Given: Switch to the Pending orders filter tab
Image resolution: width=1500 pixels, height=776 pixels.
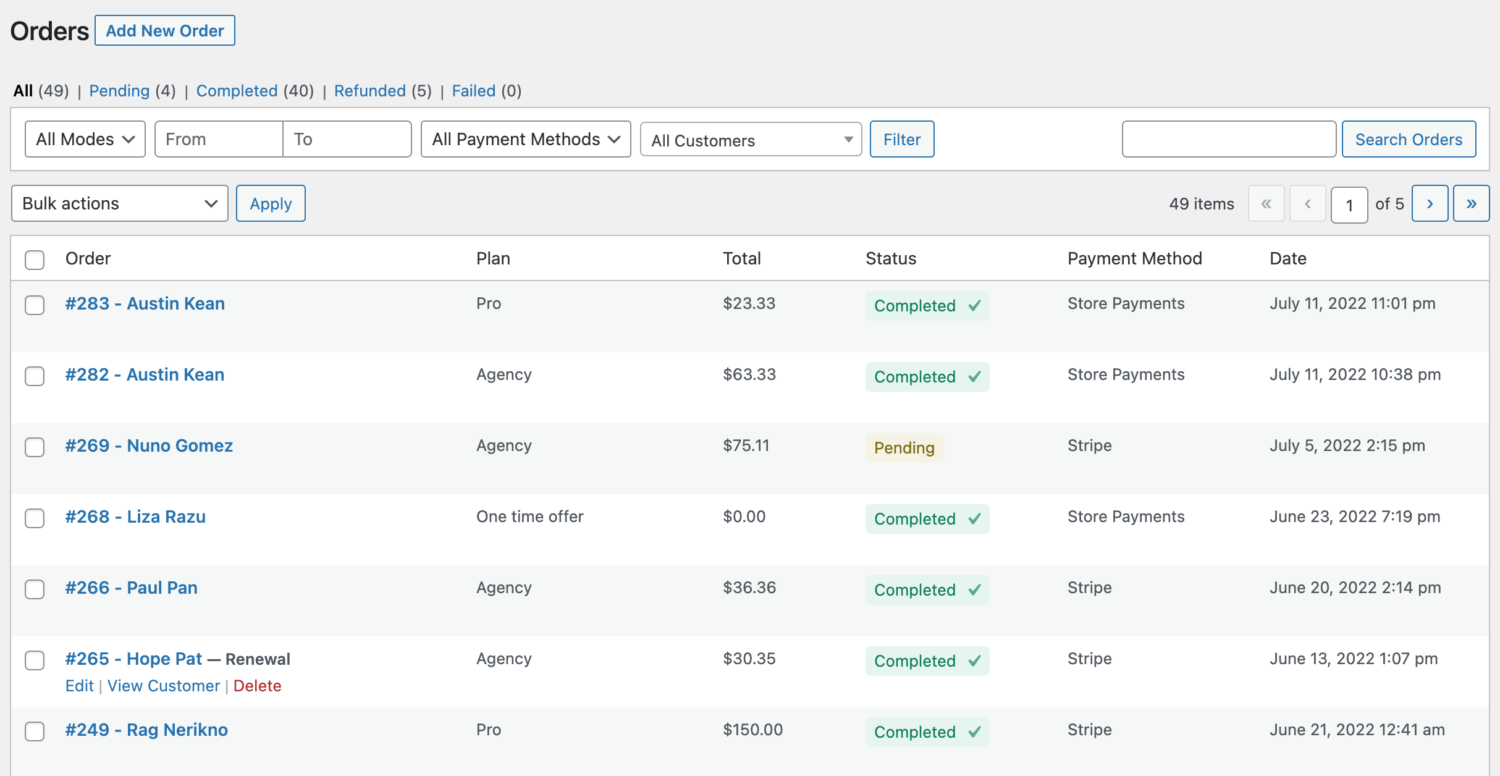Looking at the screenshot, I should click(119, 91).
